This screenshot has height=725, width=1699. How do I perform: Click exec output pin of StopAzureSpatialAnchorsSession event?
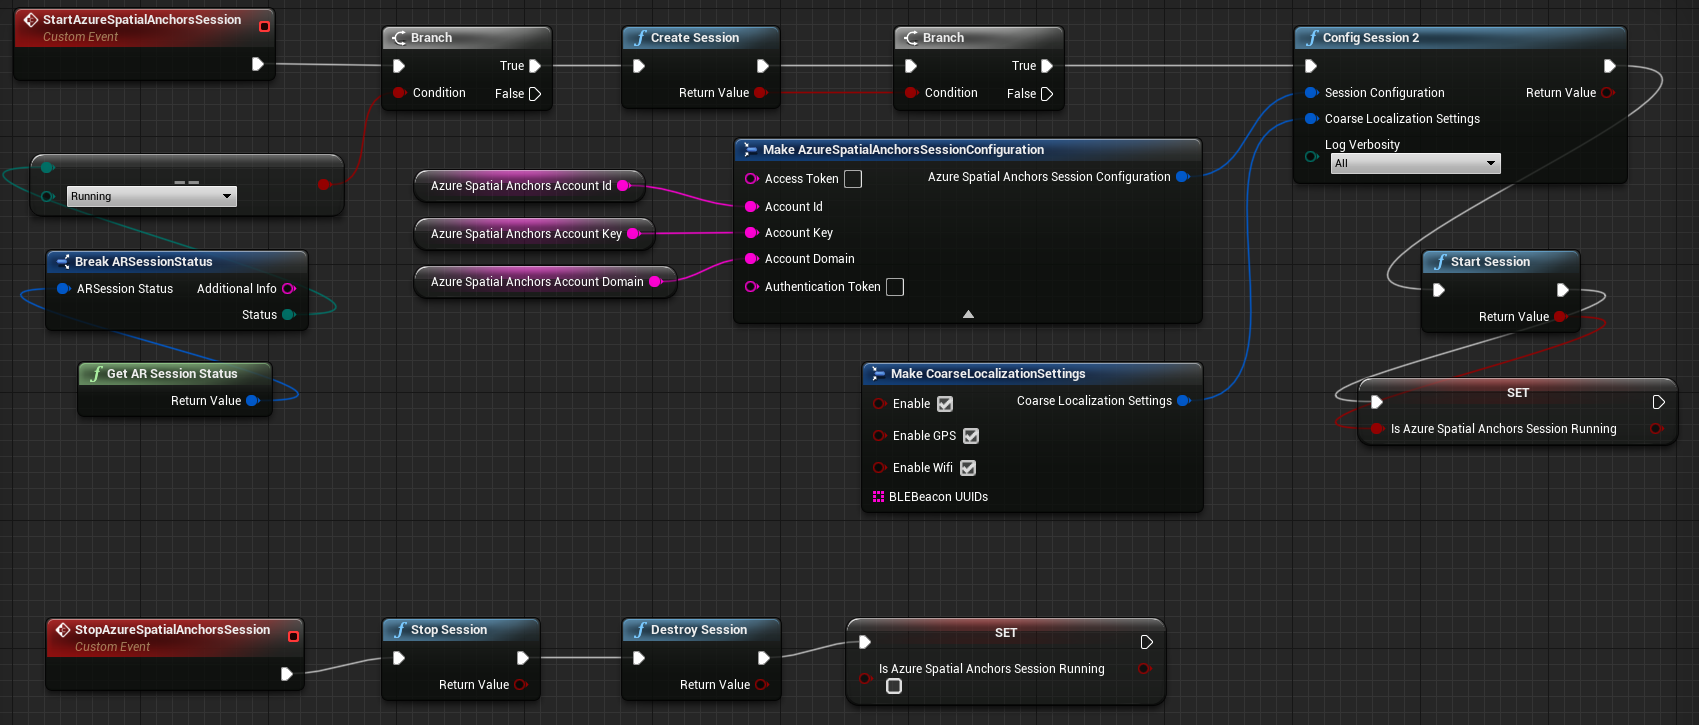click(x=287, y=674)
